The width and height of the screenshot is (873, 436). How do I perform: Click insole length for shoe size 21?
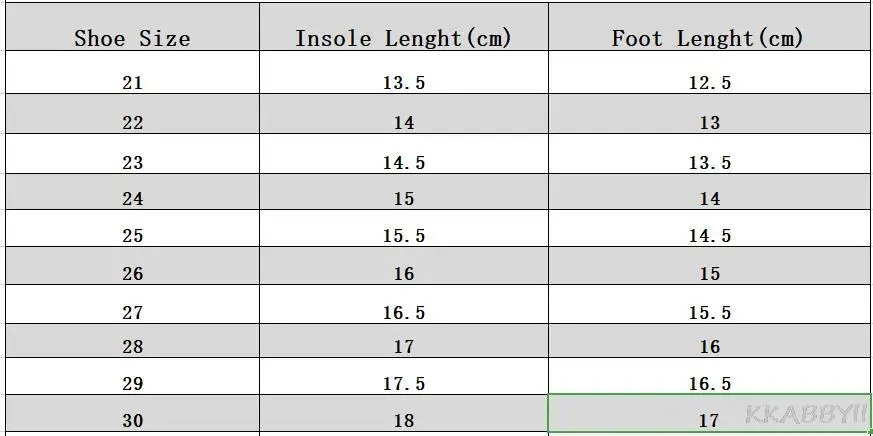pyautogui.click(x=403, y=83)
